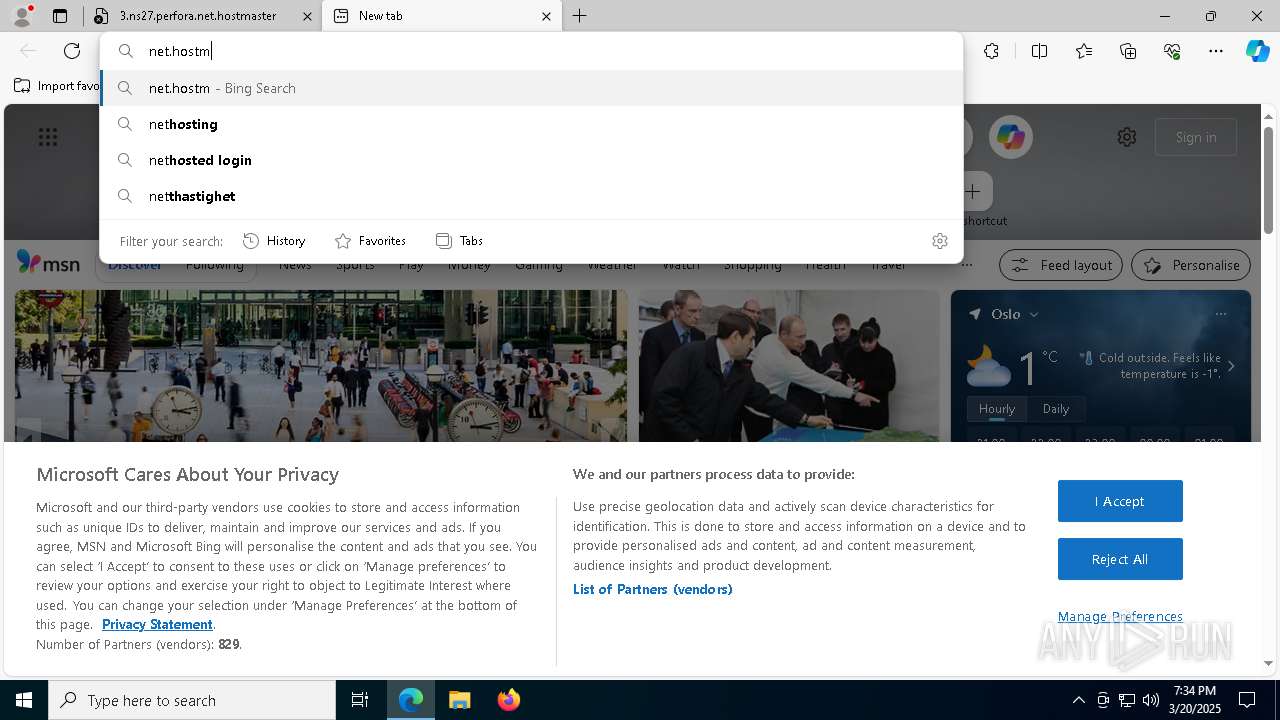Click the Import favorites bookmark

(57, 86)
